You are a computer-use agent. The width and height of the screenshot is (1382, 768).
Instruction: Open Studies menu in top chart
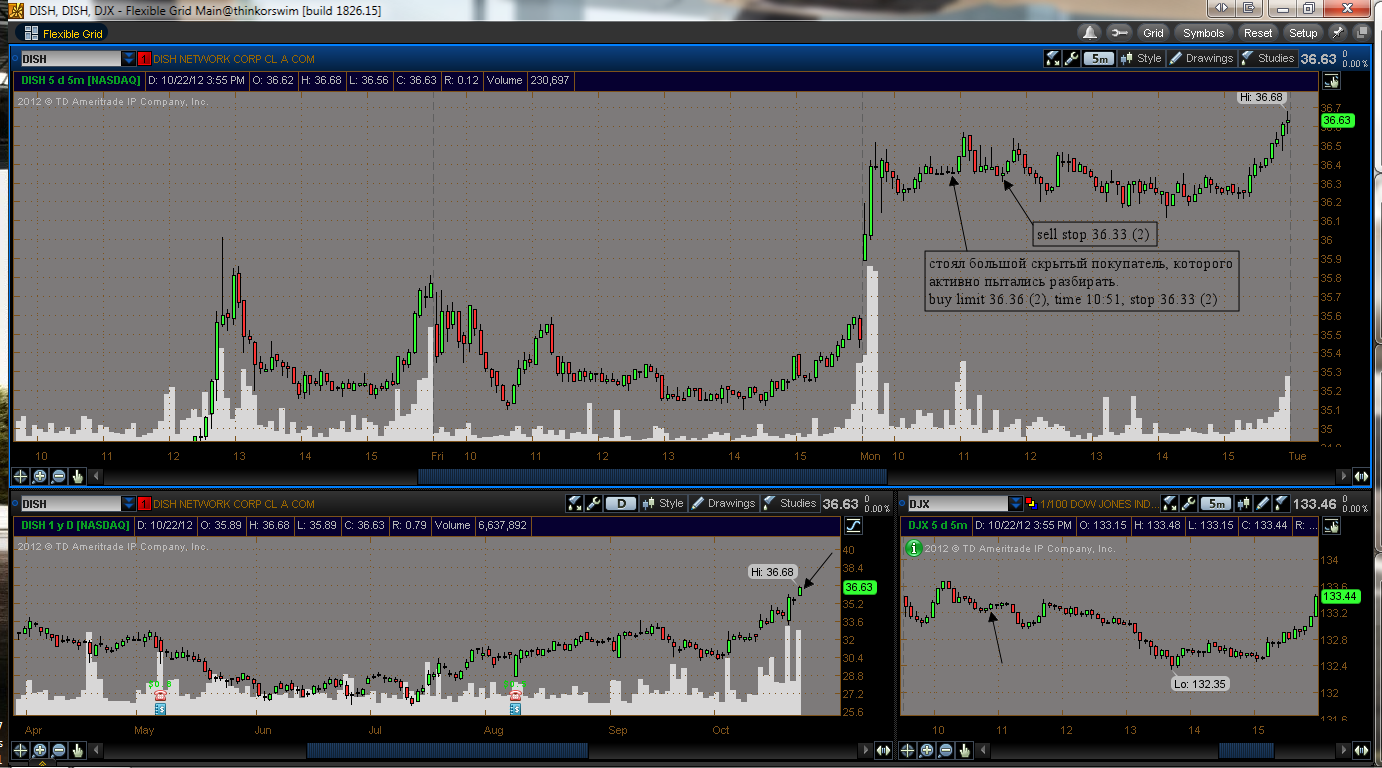(x=1268, y=58)
